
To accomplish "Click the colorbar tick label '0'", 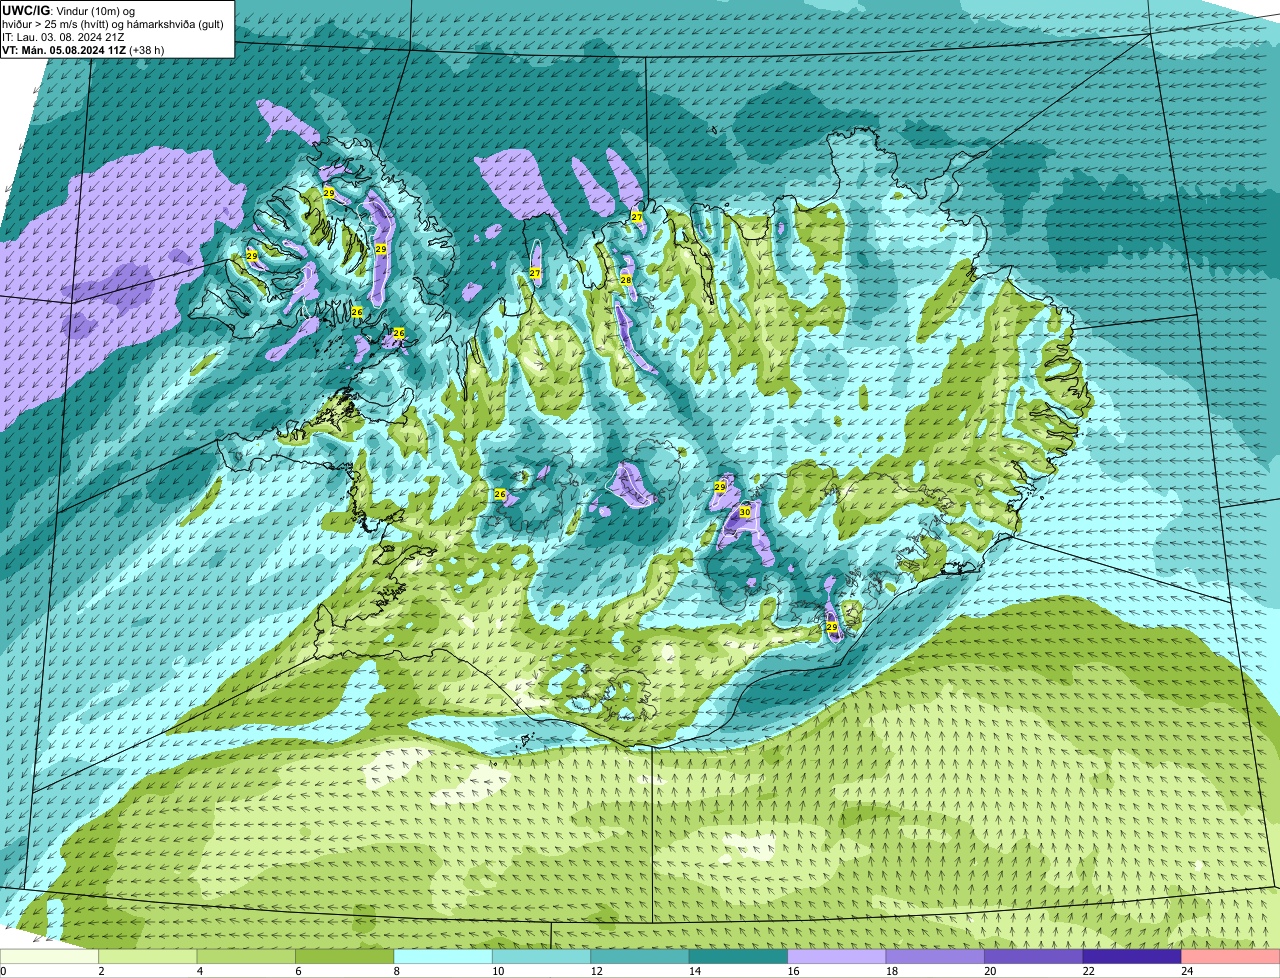I will pos(3,971).
